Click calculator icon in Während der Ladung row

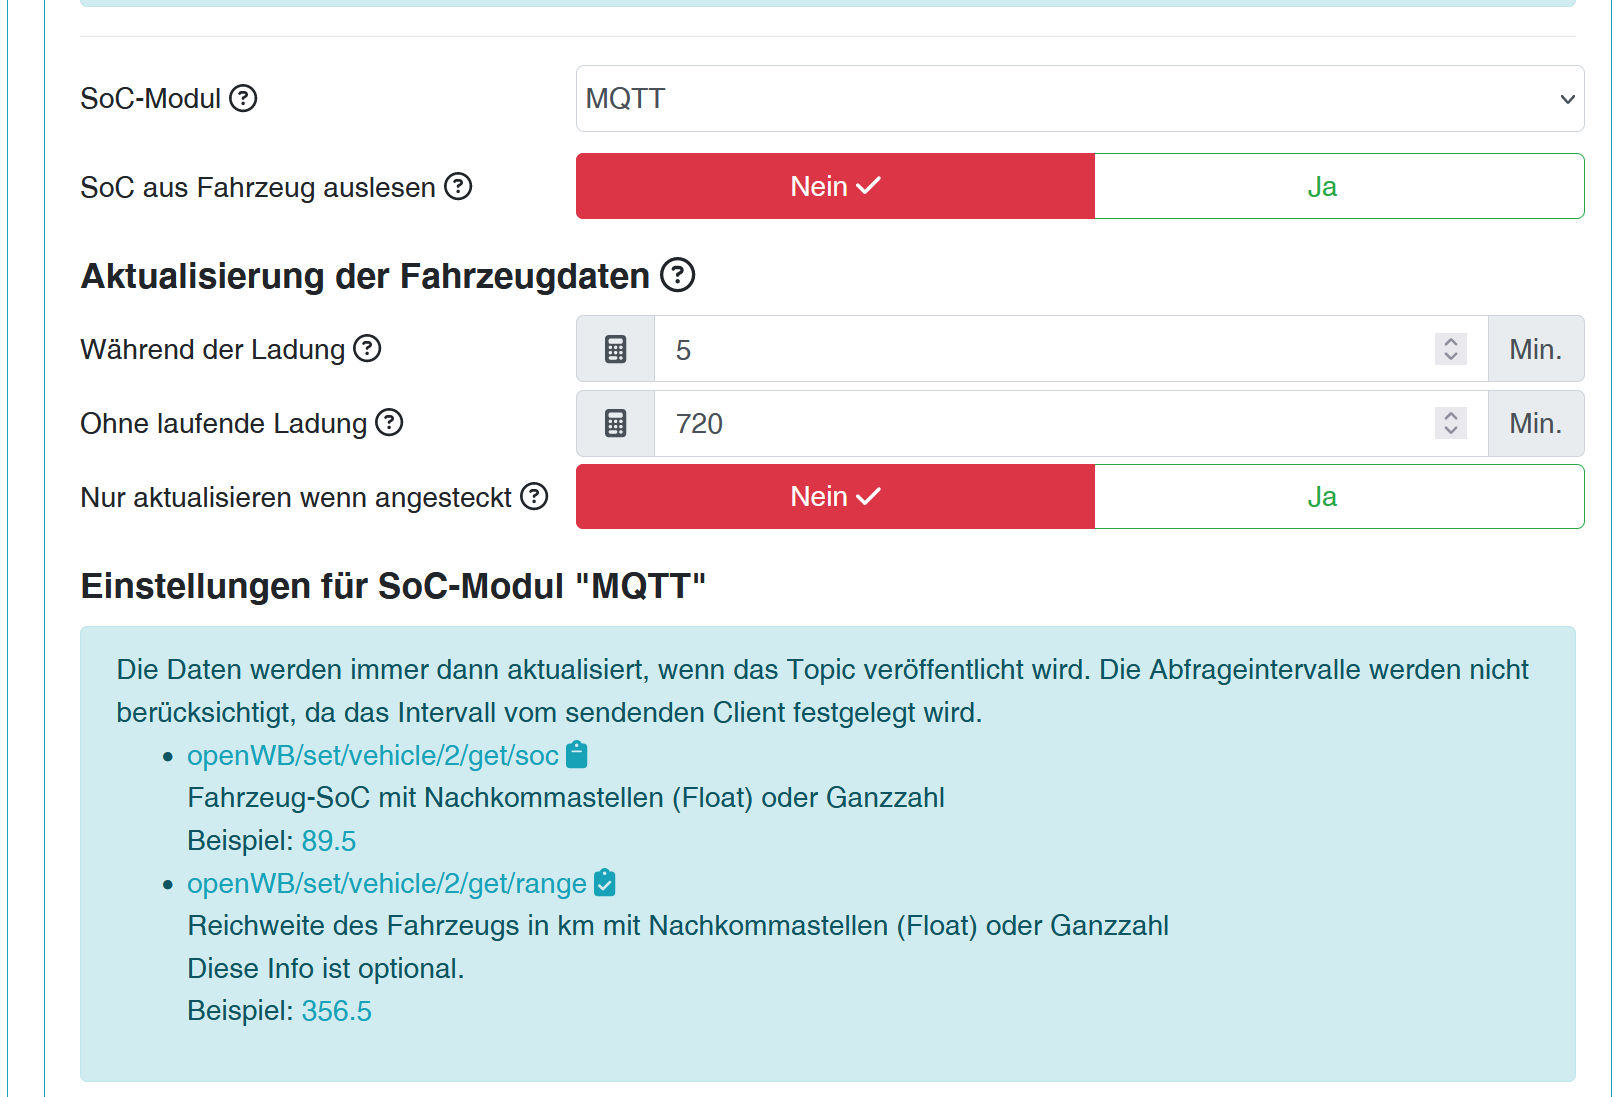(x=616, y=349)
